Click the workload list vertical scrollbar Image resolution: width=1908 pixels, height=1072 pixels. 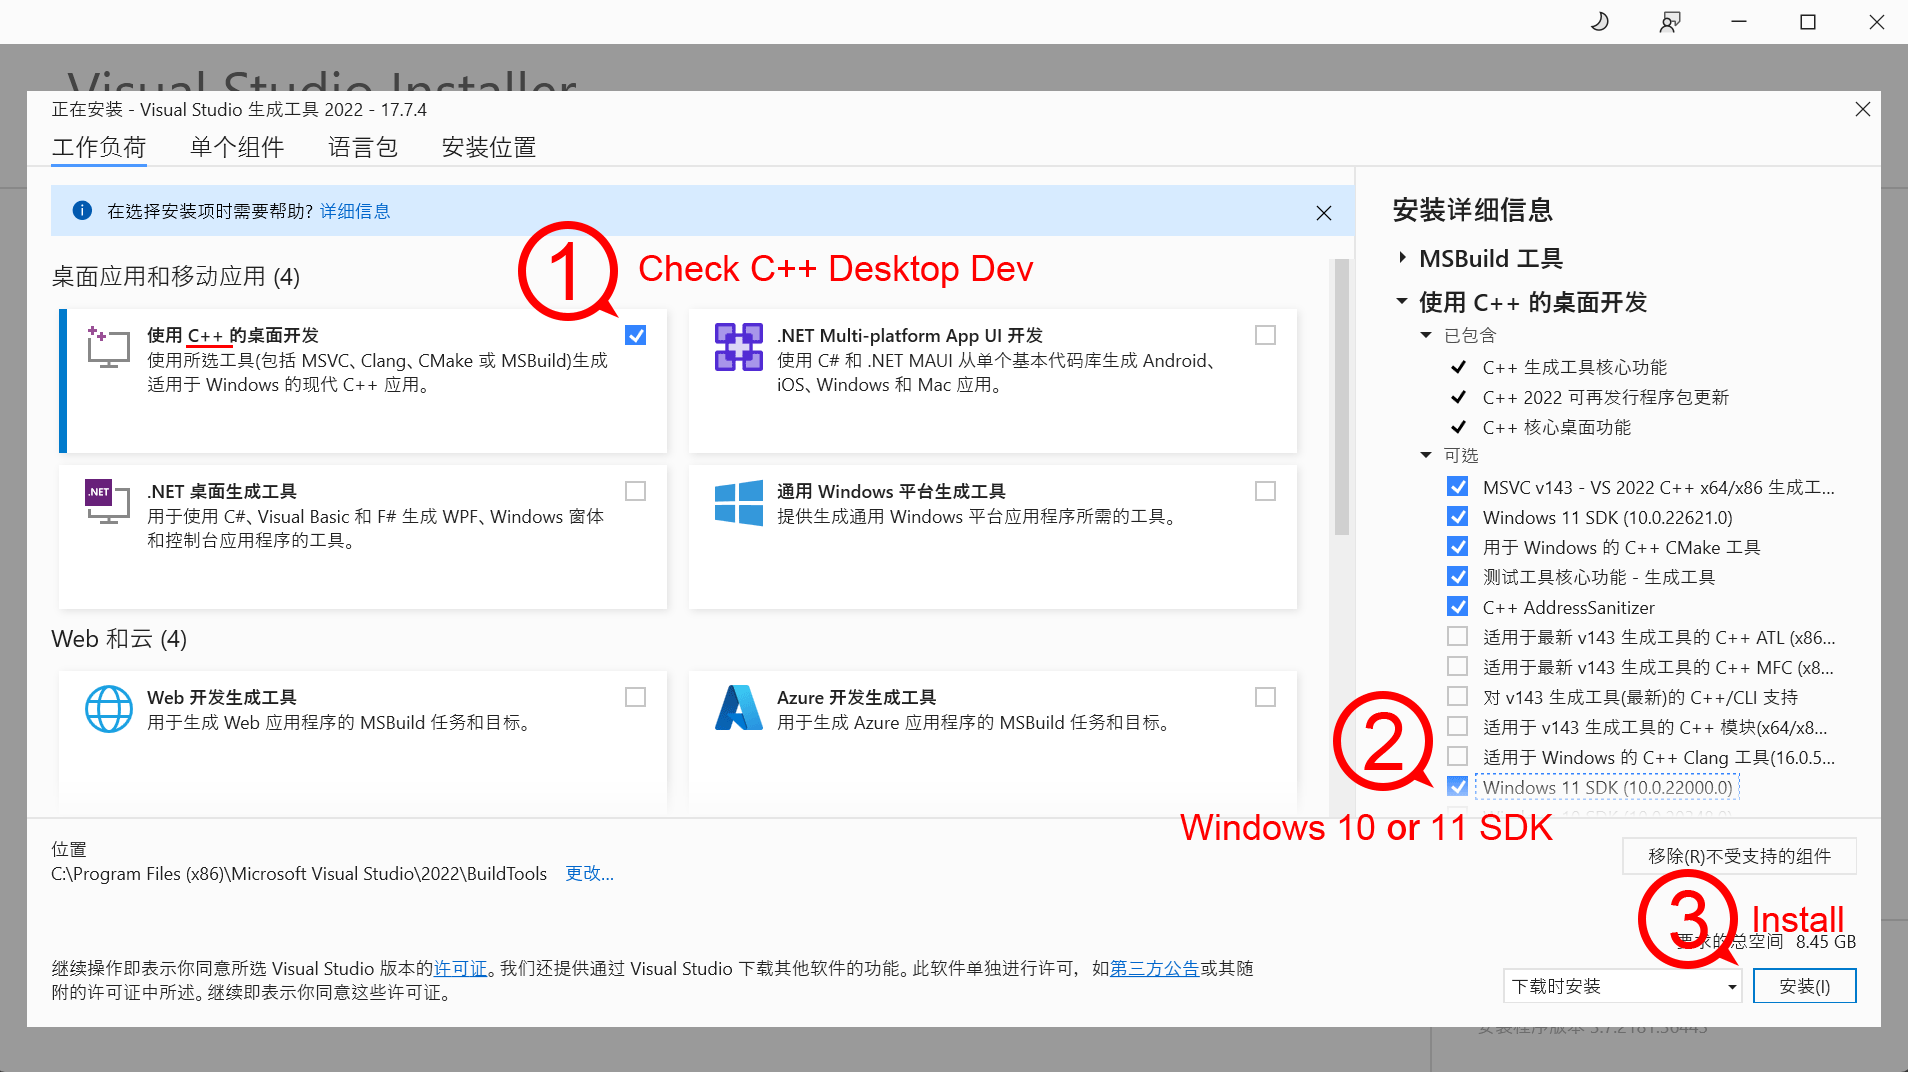(x=1341, y=400)
